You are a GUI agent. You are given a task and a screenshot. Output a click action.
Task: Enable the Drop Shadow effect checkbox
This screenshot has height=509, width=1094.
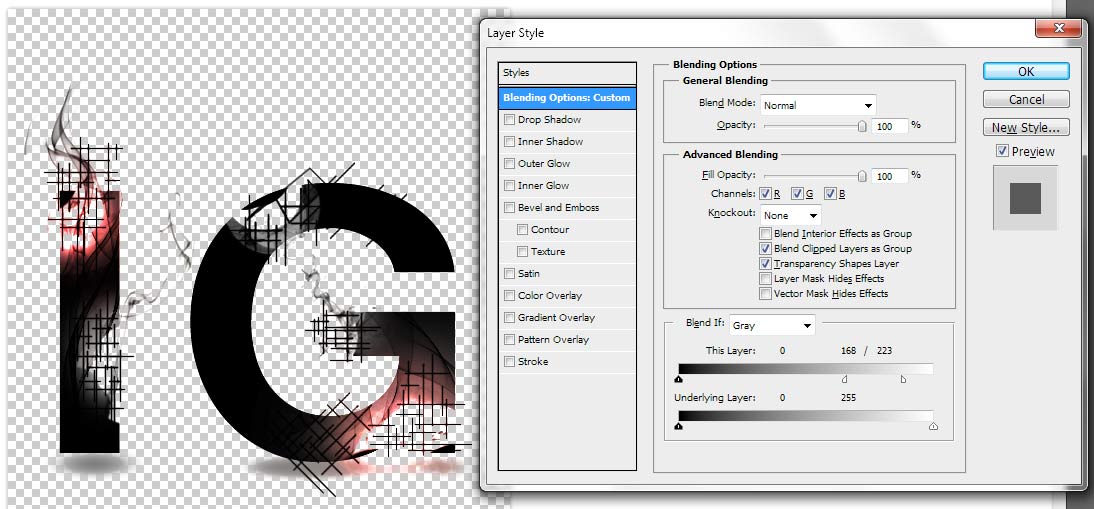(510, 120)
